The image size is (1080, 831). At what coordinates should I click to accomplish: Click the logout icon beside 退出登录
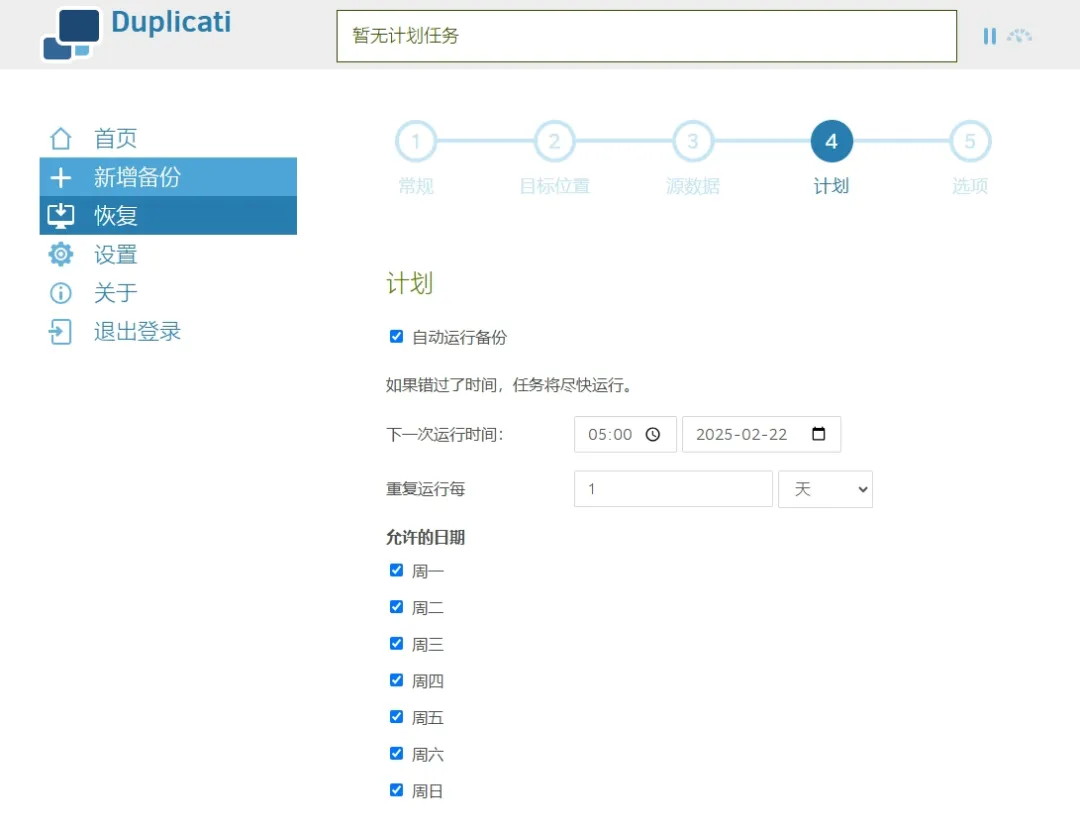point(61,332)
